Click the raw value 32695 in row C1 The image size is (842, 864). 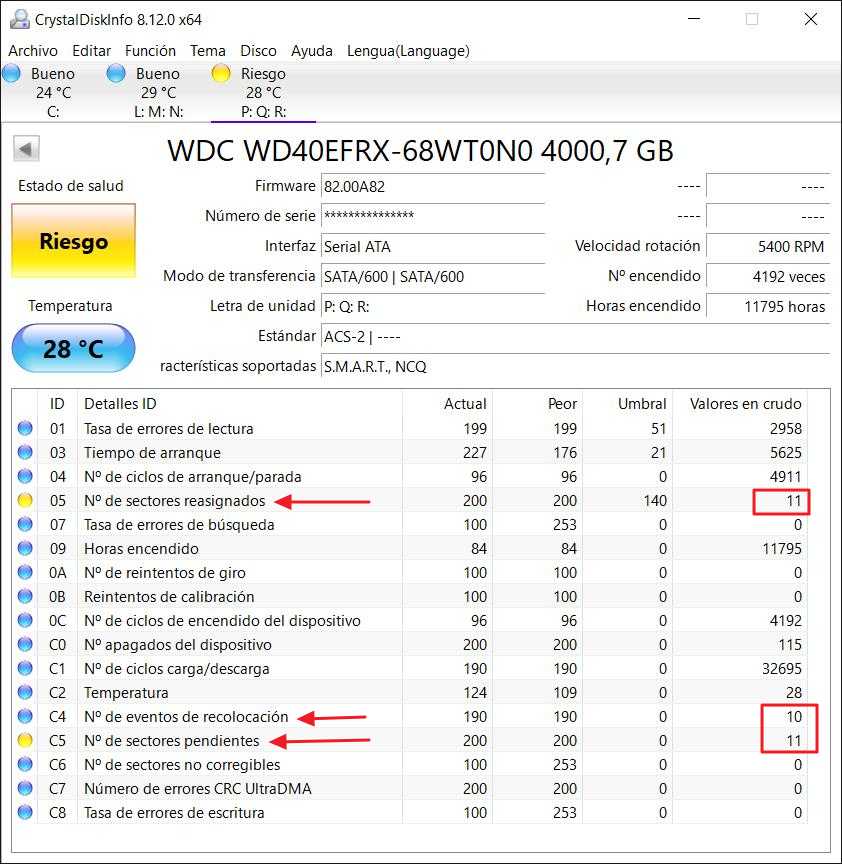tap(781, 668)
